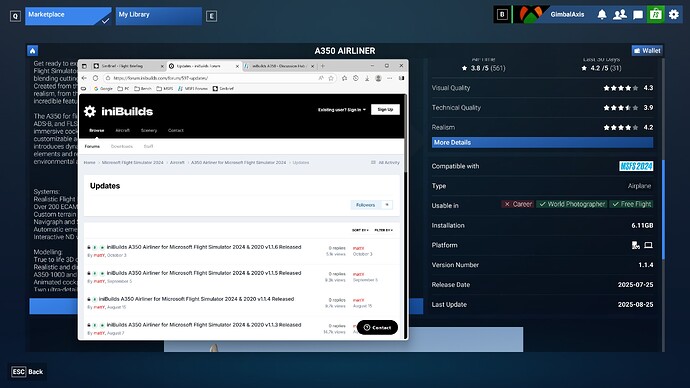Open the chat bubble icon in the simulator header
Image resolution: width=690 pixels, height=388 pixels.
[638, 15]
